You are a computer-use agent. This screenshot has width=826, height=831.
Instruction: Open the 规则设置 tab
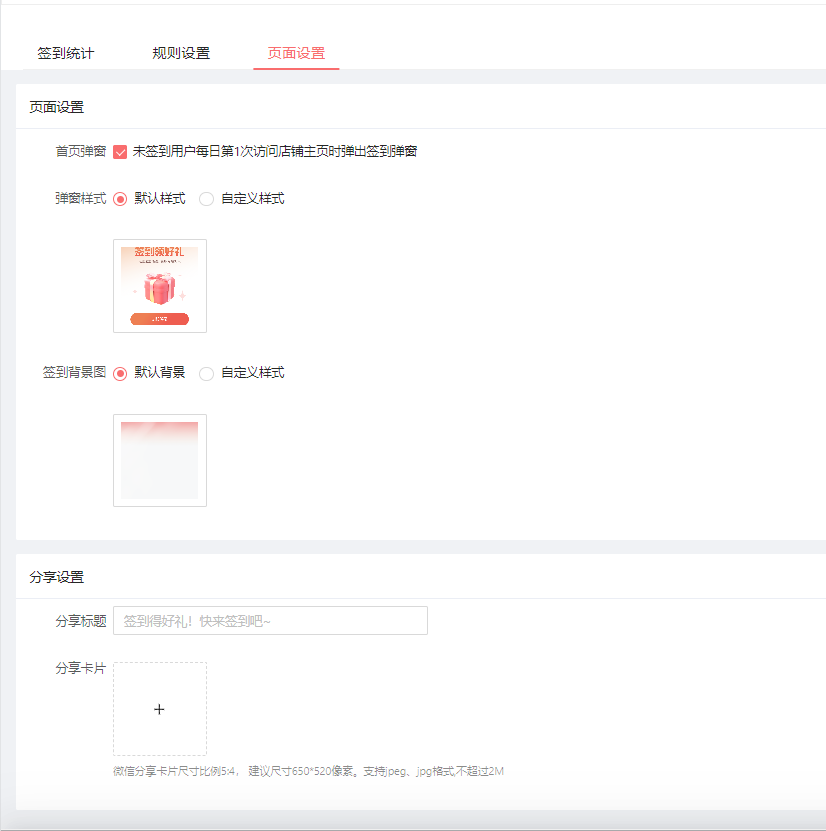pos(181,53)
